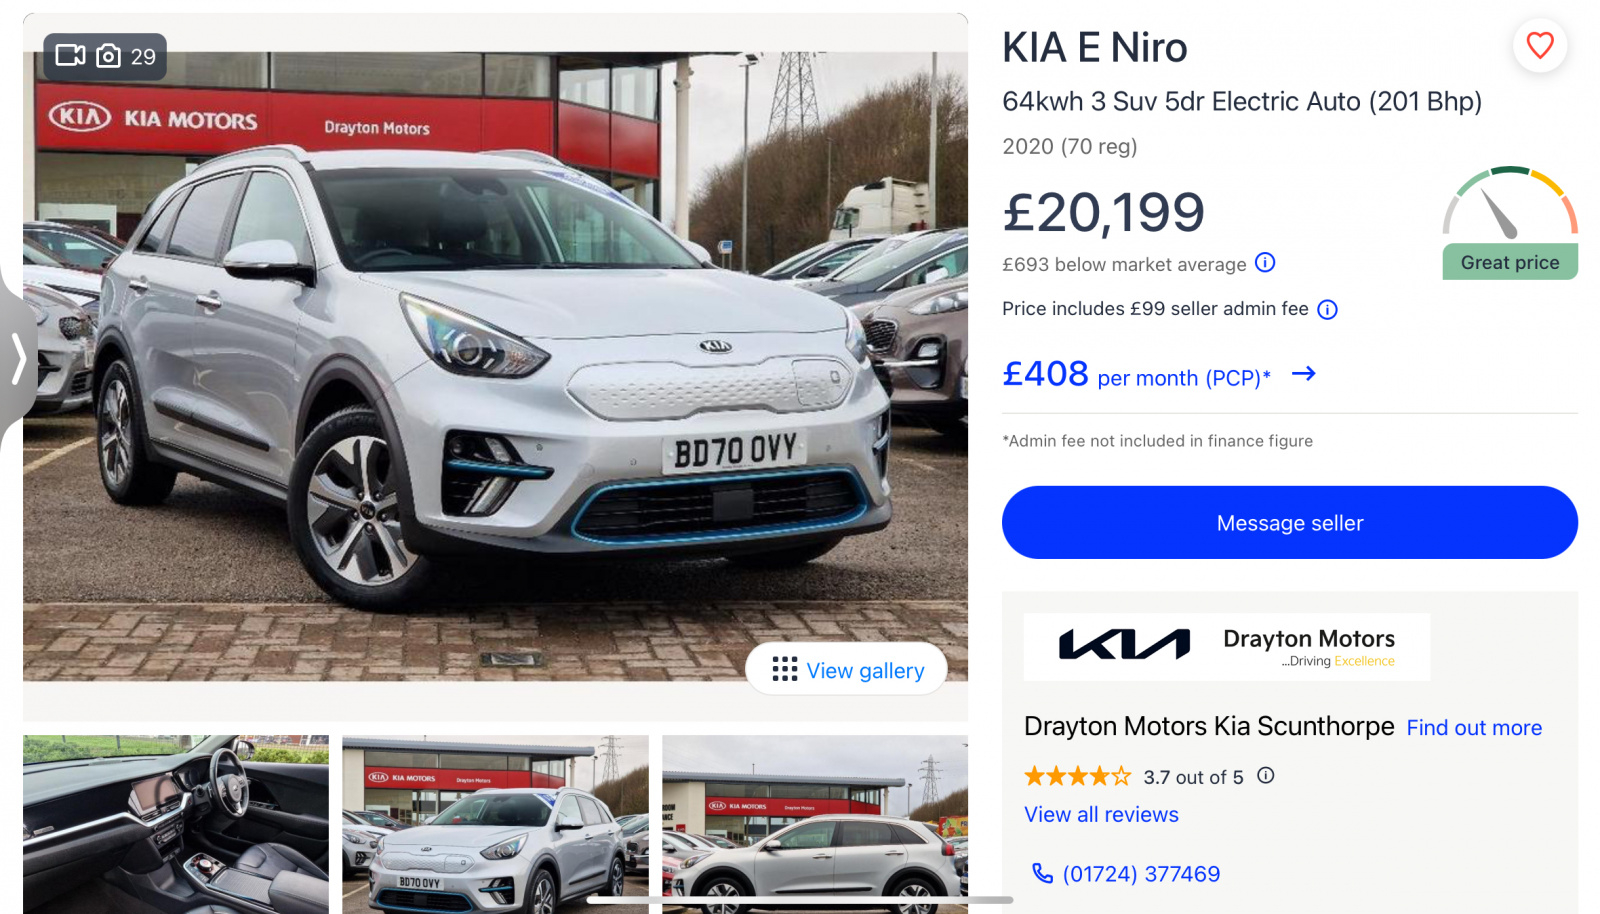
Task: Open the front view BD70 OVY thumbnail
Action: coord(495,824)
